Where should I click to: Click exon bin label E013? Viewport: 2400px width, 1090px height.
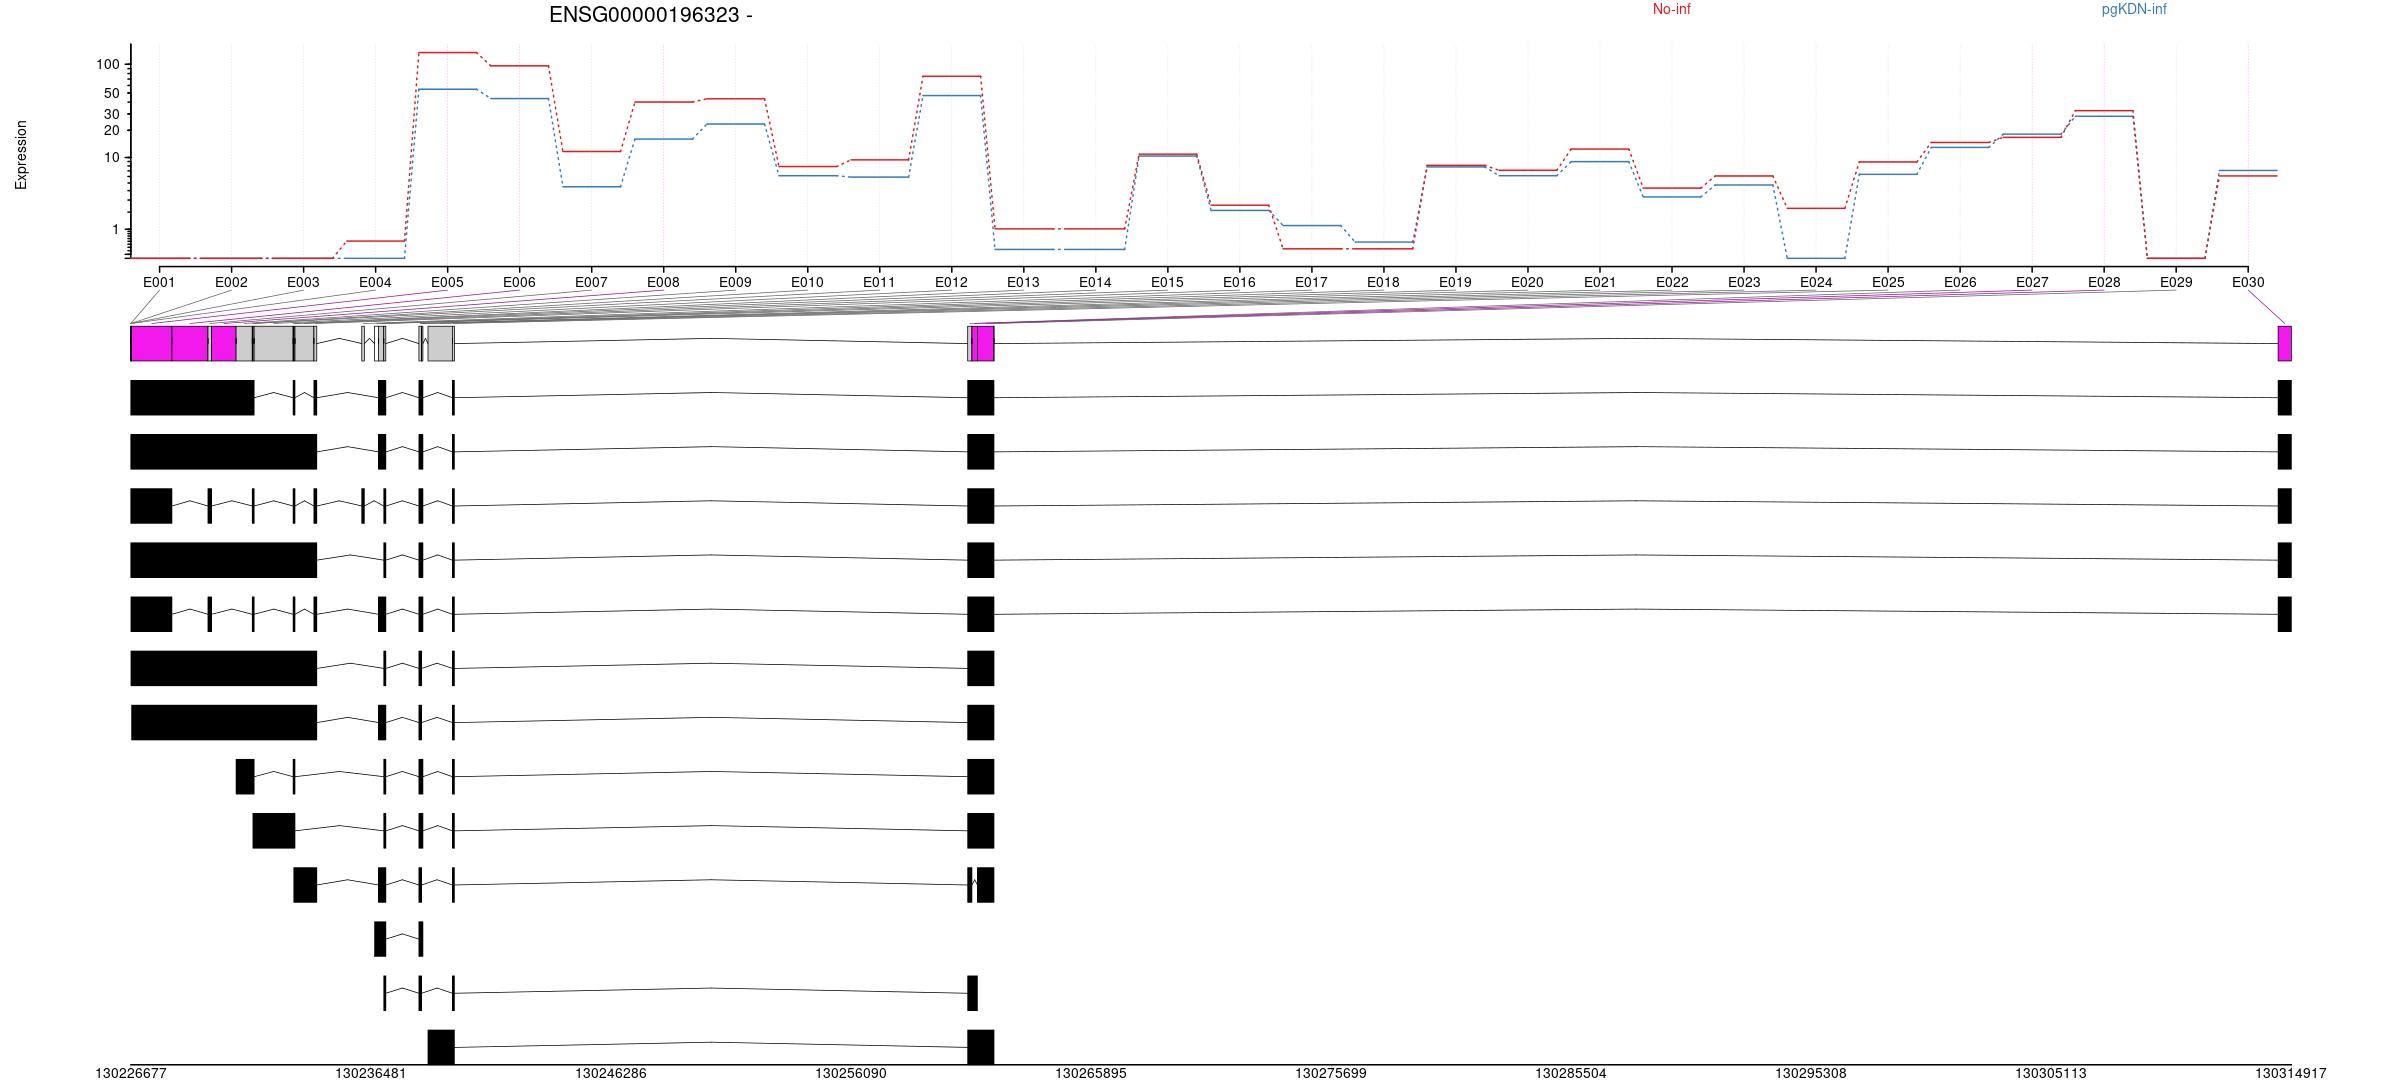tap(1023, 282)
